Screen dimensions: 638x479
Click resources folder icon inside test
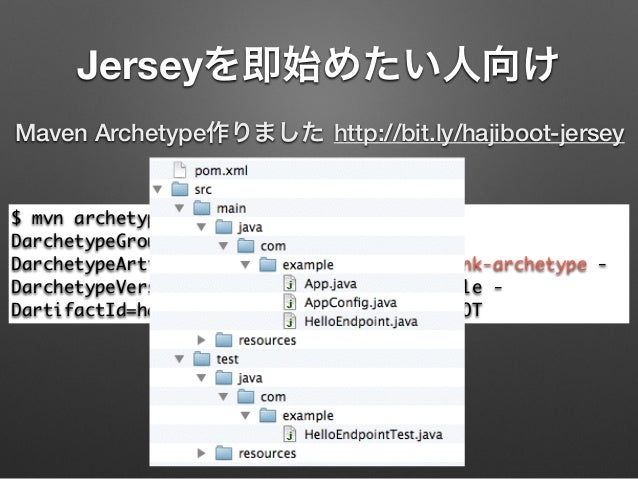click(x=224, y=453)
